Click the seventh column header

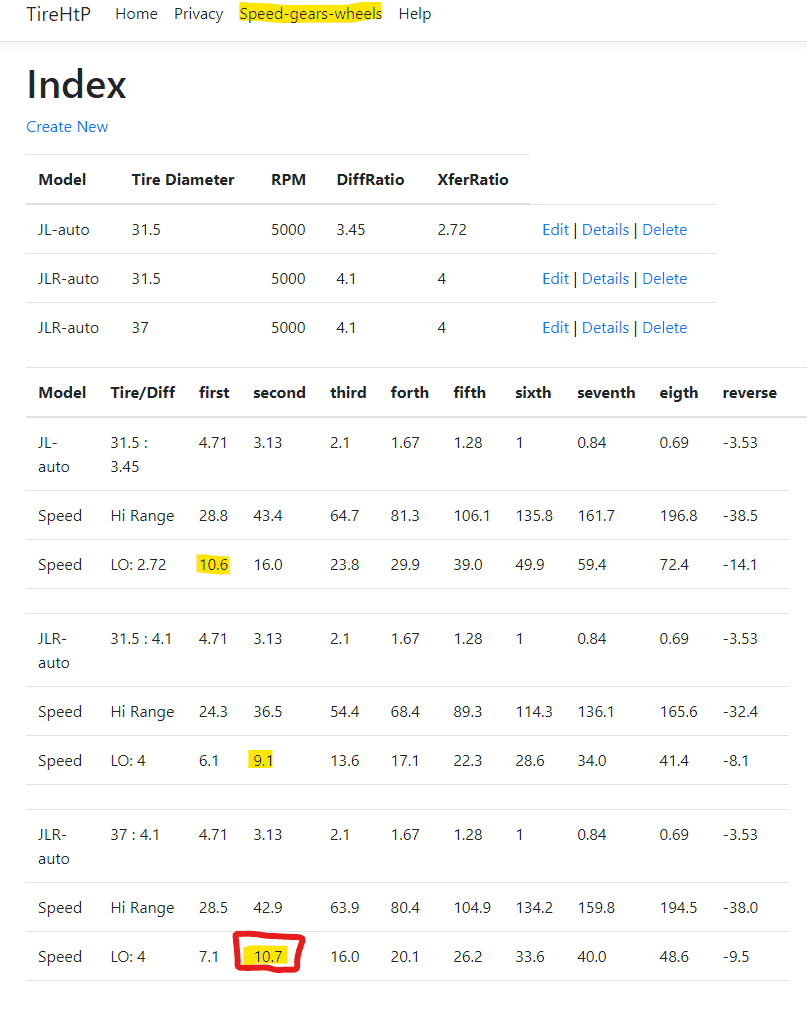click(x=606, y=393)
